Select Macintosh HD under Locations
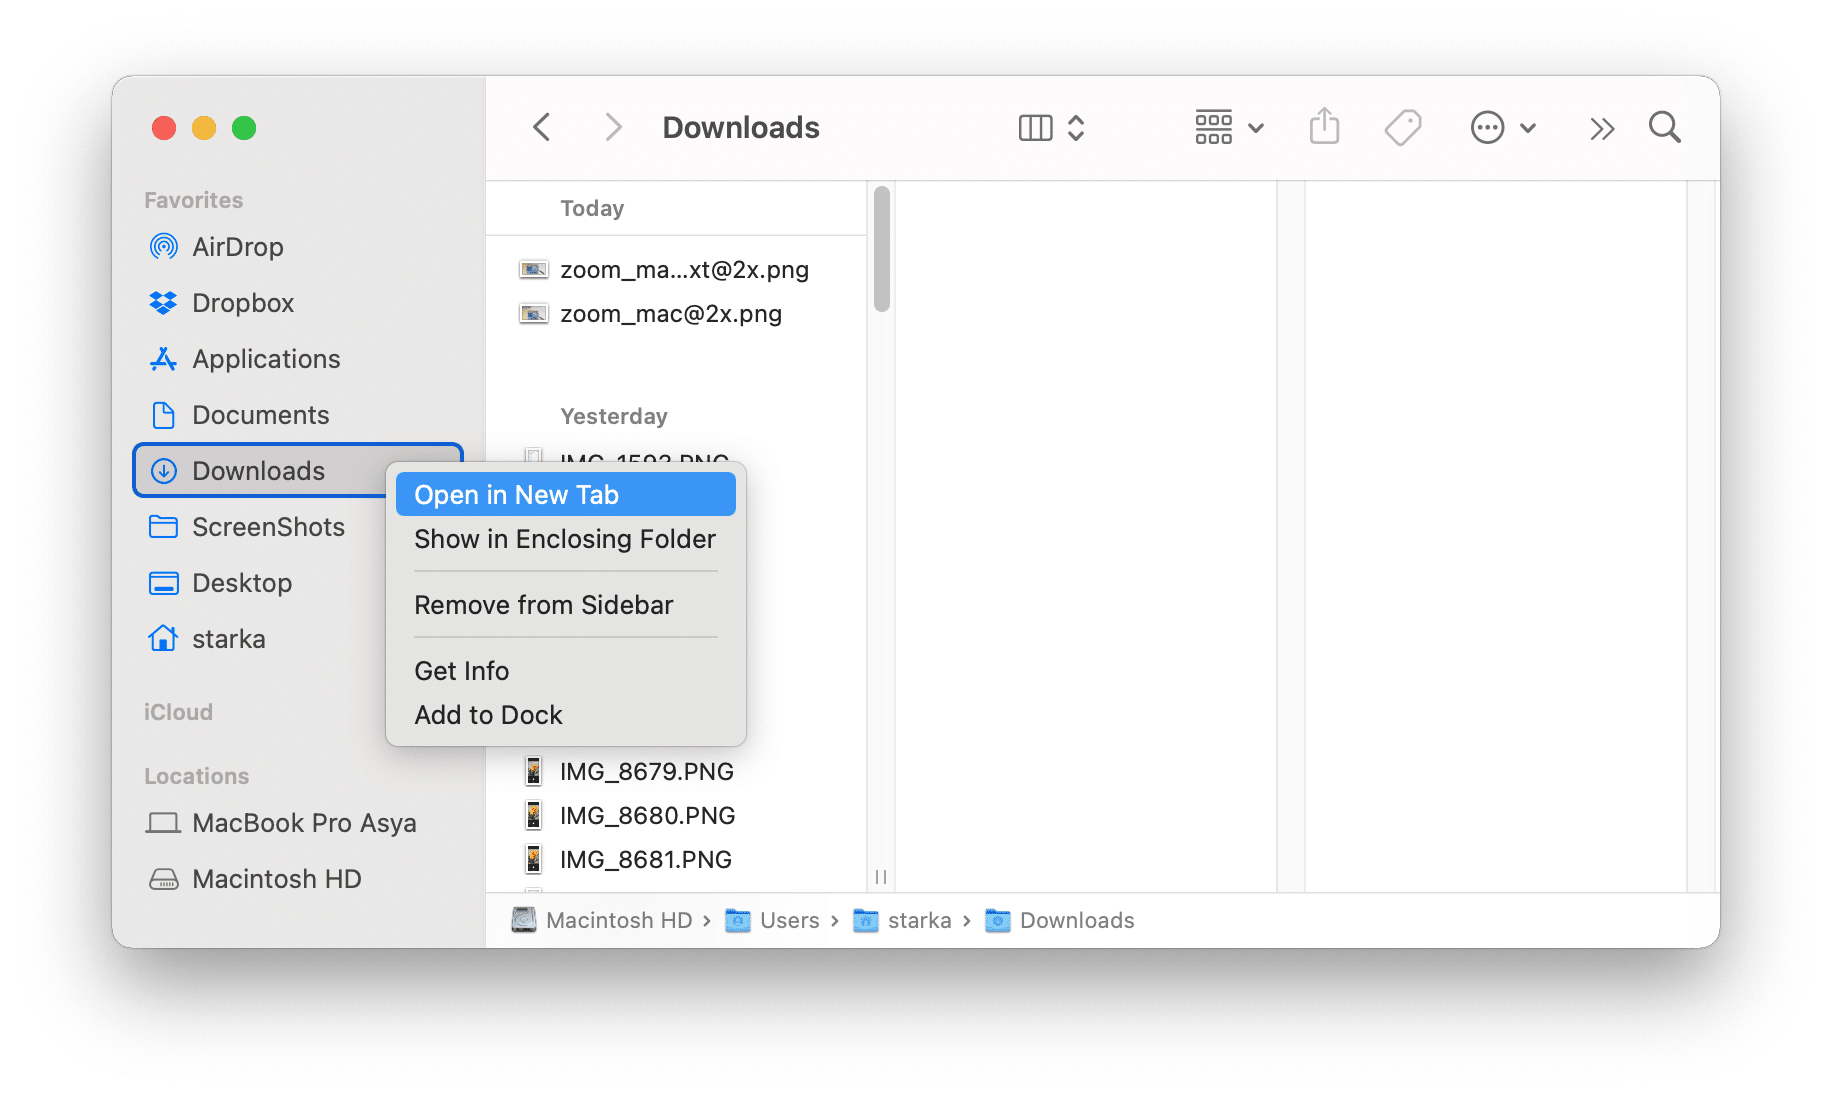Image resolution: width=1832 pixels, height=1096 pixels. pos(297,879)
